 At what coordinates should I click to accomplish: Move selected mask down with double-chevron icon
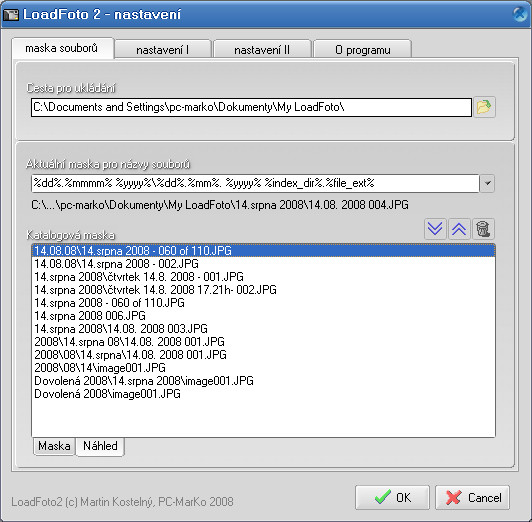pyautogui.click(x=435, y=229)
